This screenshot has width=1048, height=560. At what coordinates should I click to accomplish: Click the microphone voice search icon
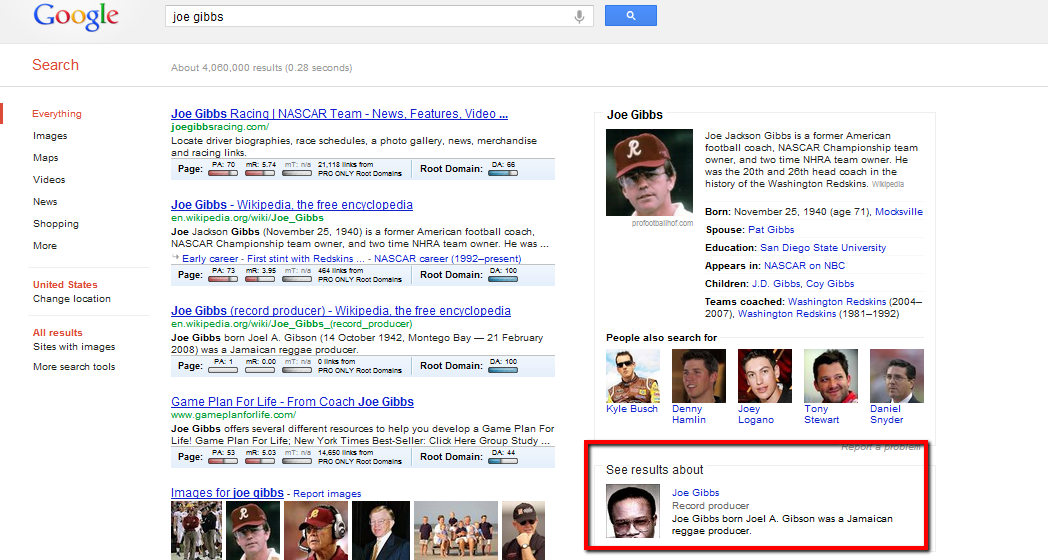[x=579, y=17]
